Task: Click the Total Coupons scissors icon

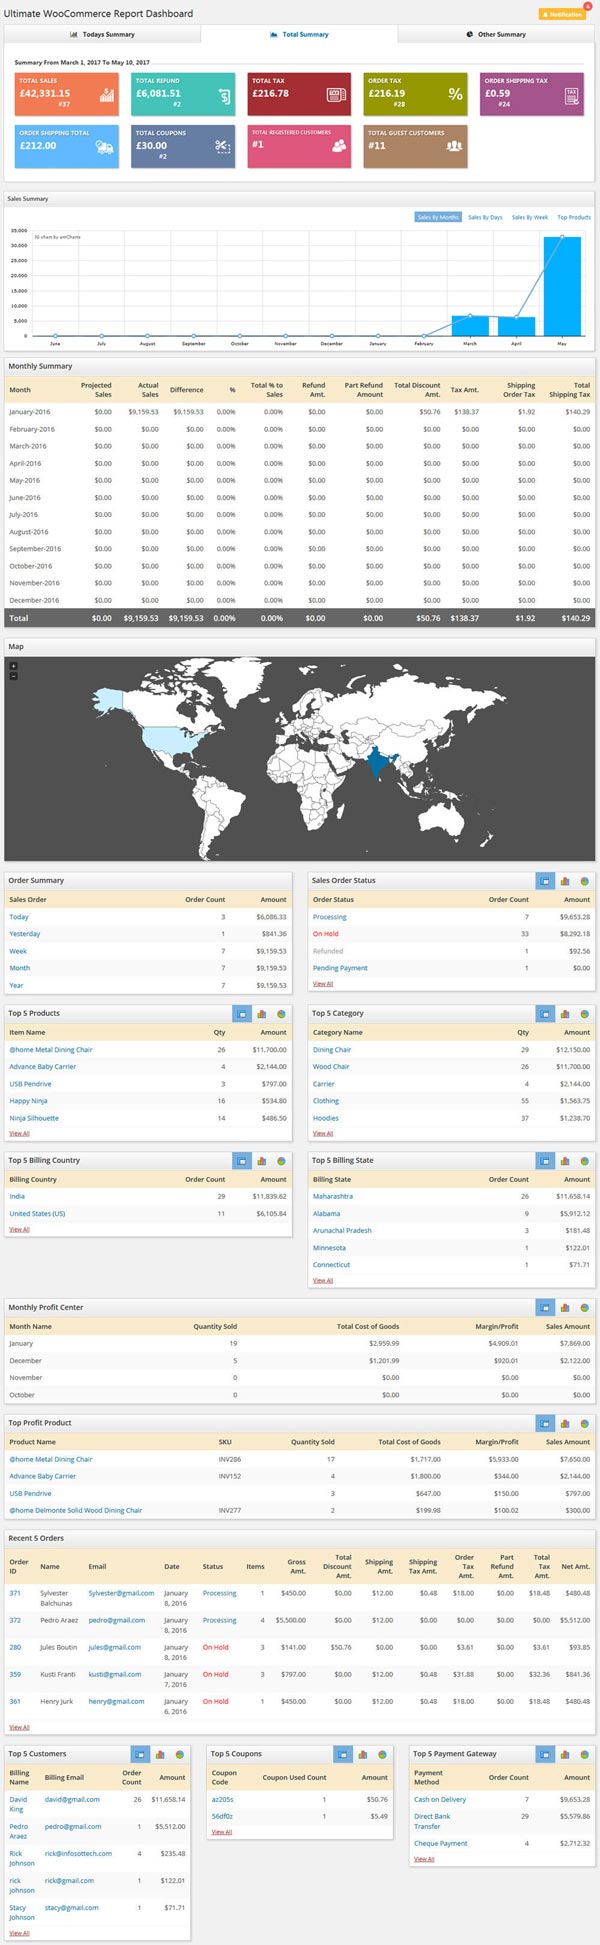Action: pyautogui.click(x=222, y=147)
